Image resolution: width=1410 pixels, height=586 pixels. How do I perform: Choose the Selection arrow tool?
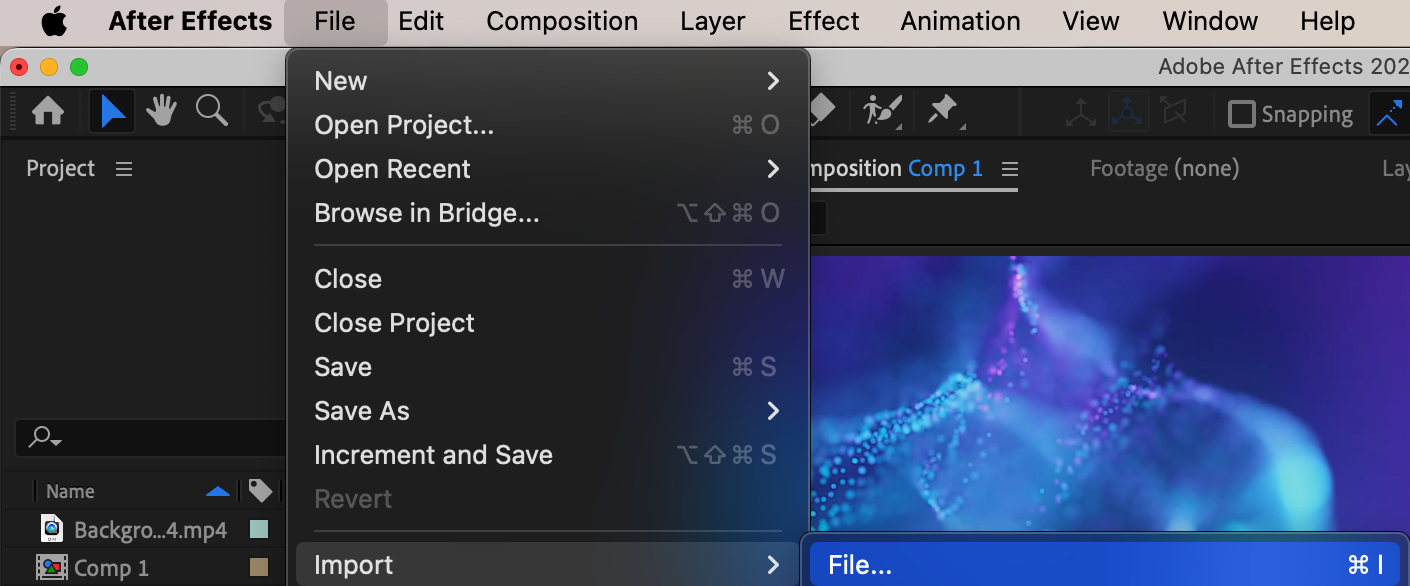[113, 112]
